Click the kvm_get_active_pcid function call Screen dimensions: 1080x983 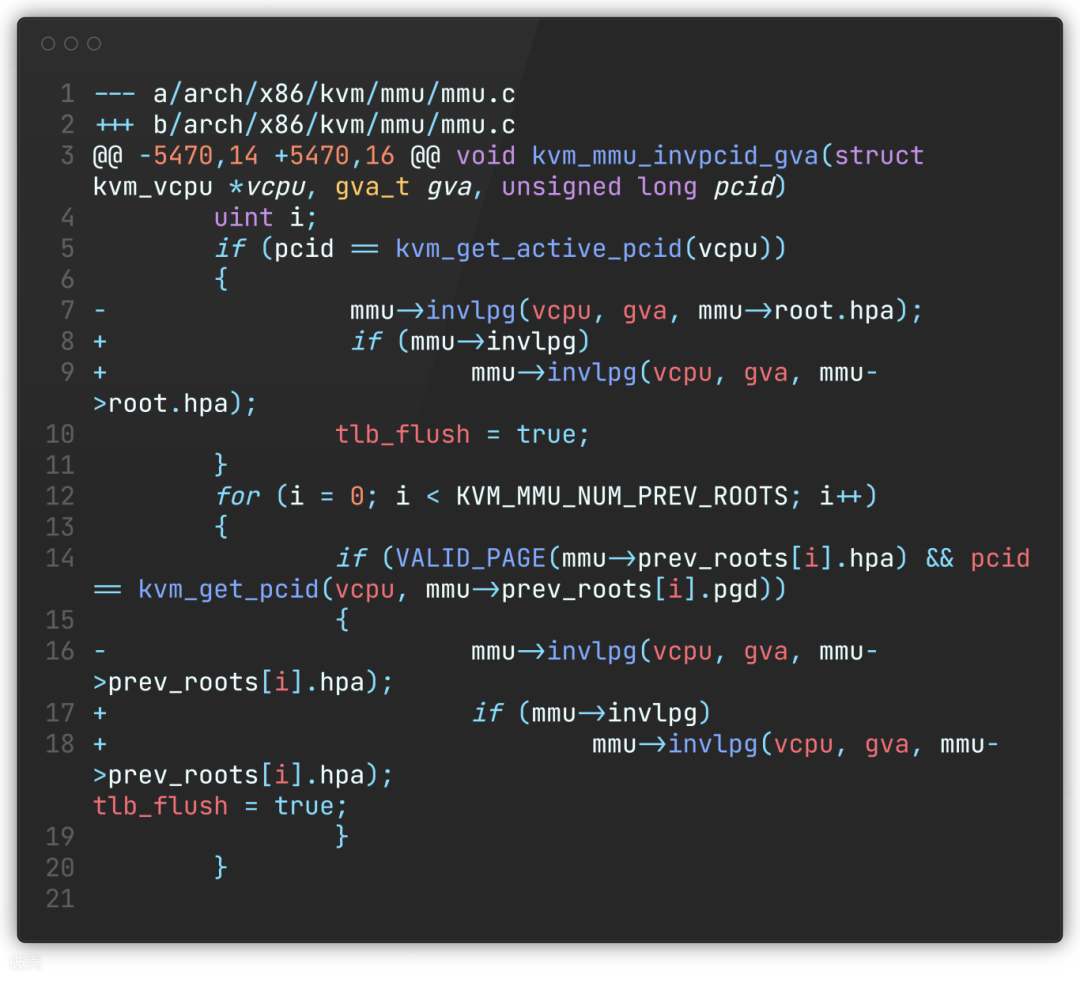click(x=538, y=249)
